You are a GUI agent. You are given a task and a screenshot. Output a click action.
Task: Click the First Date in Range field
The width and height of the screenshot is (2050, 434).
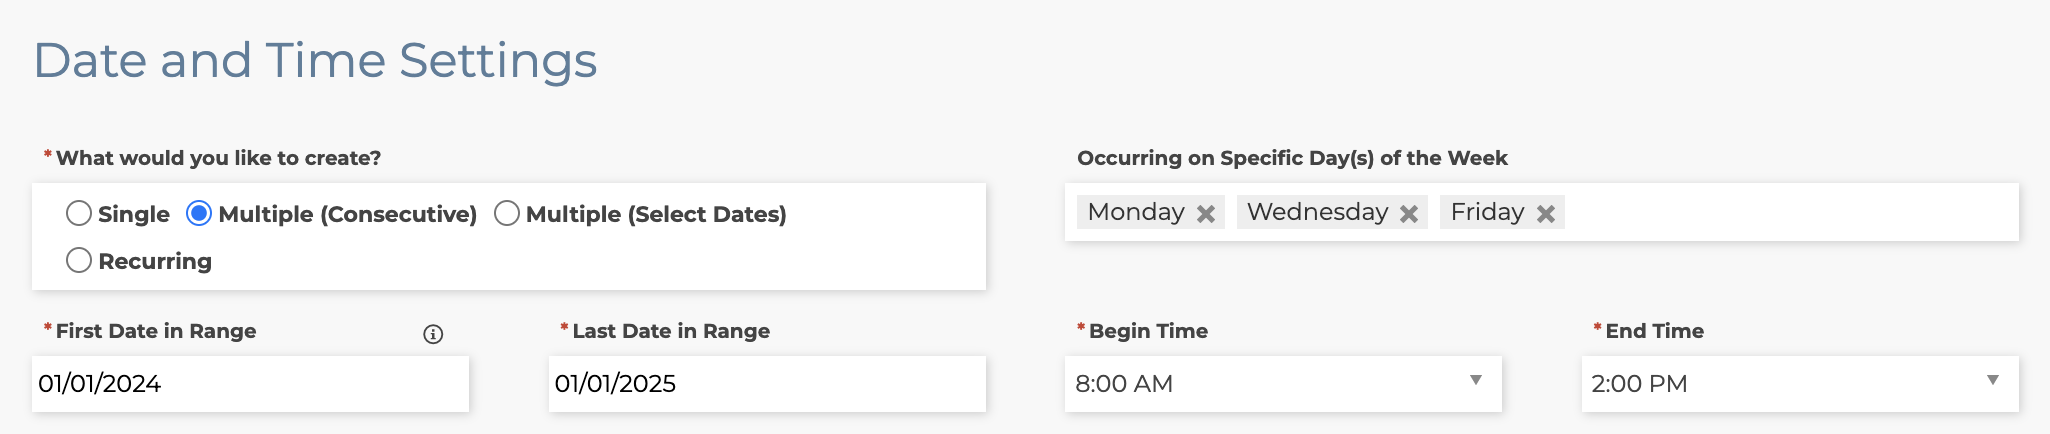[x=250, y=384]
